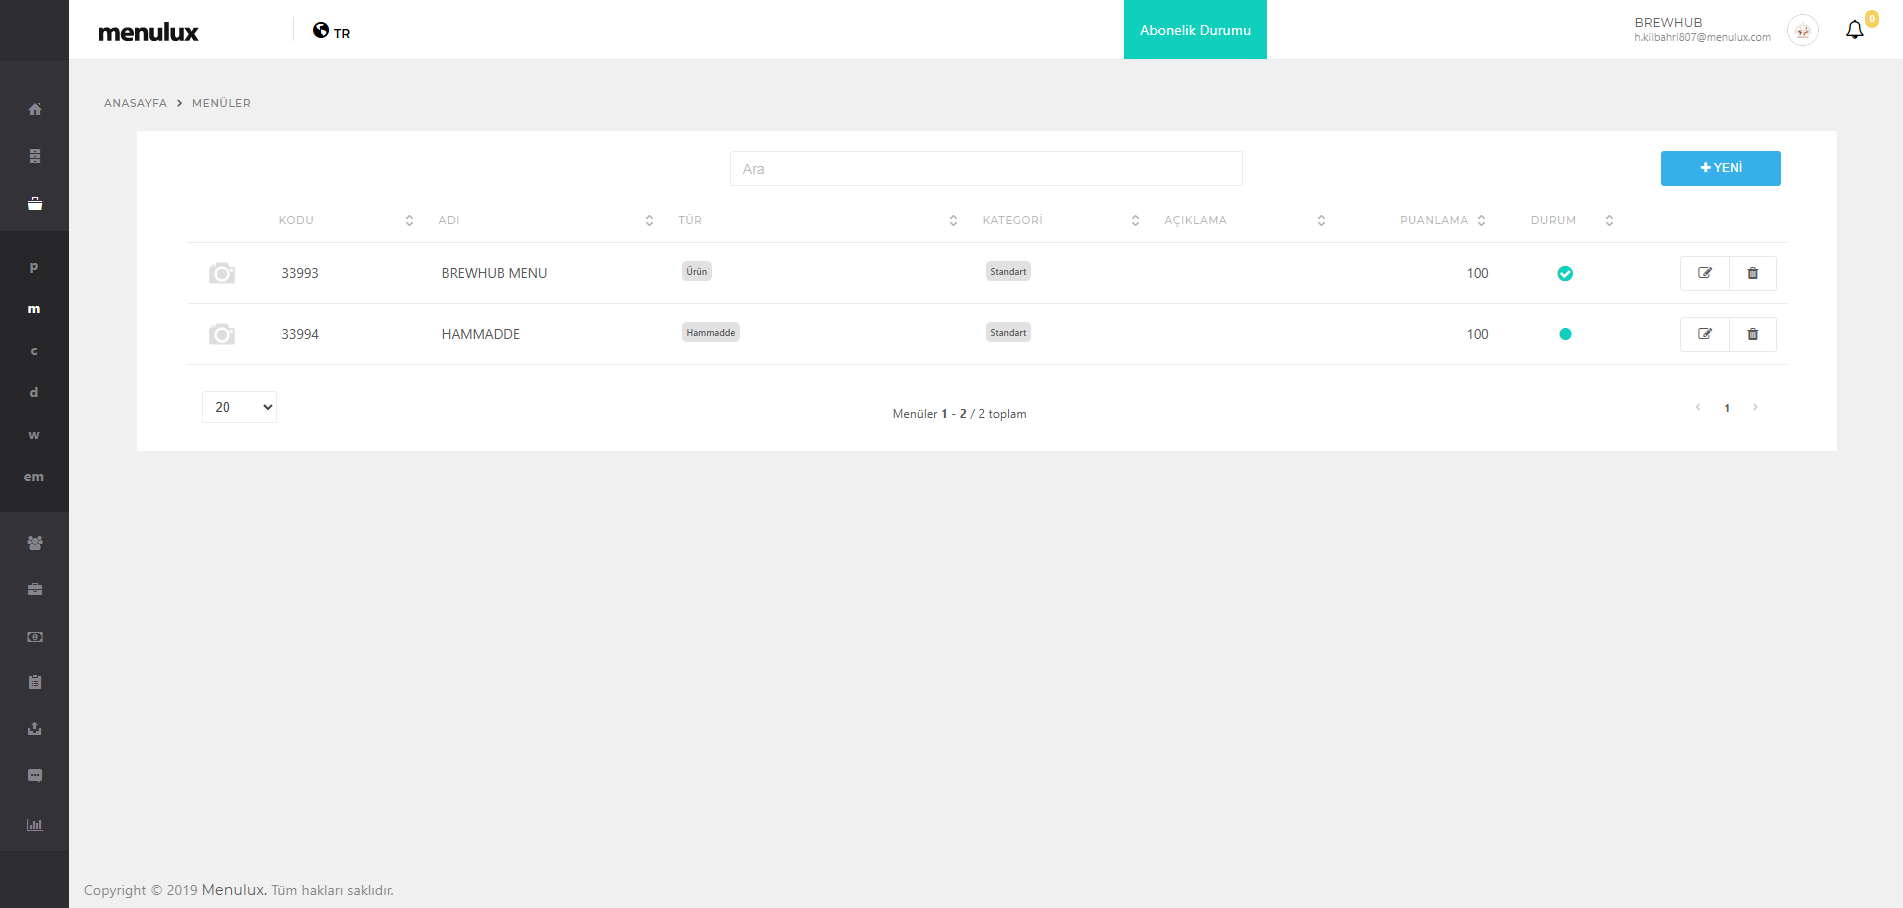
Task: Click the Menulux link in footer
Action: click(x=233, y=890)
